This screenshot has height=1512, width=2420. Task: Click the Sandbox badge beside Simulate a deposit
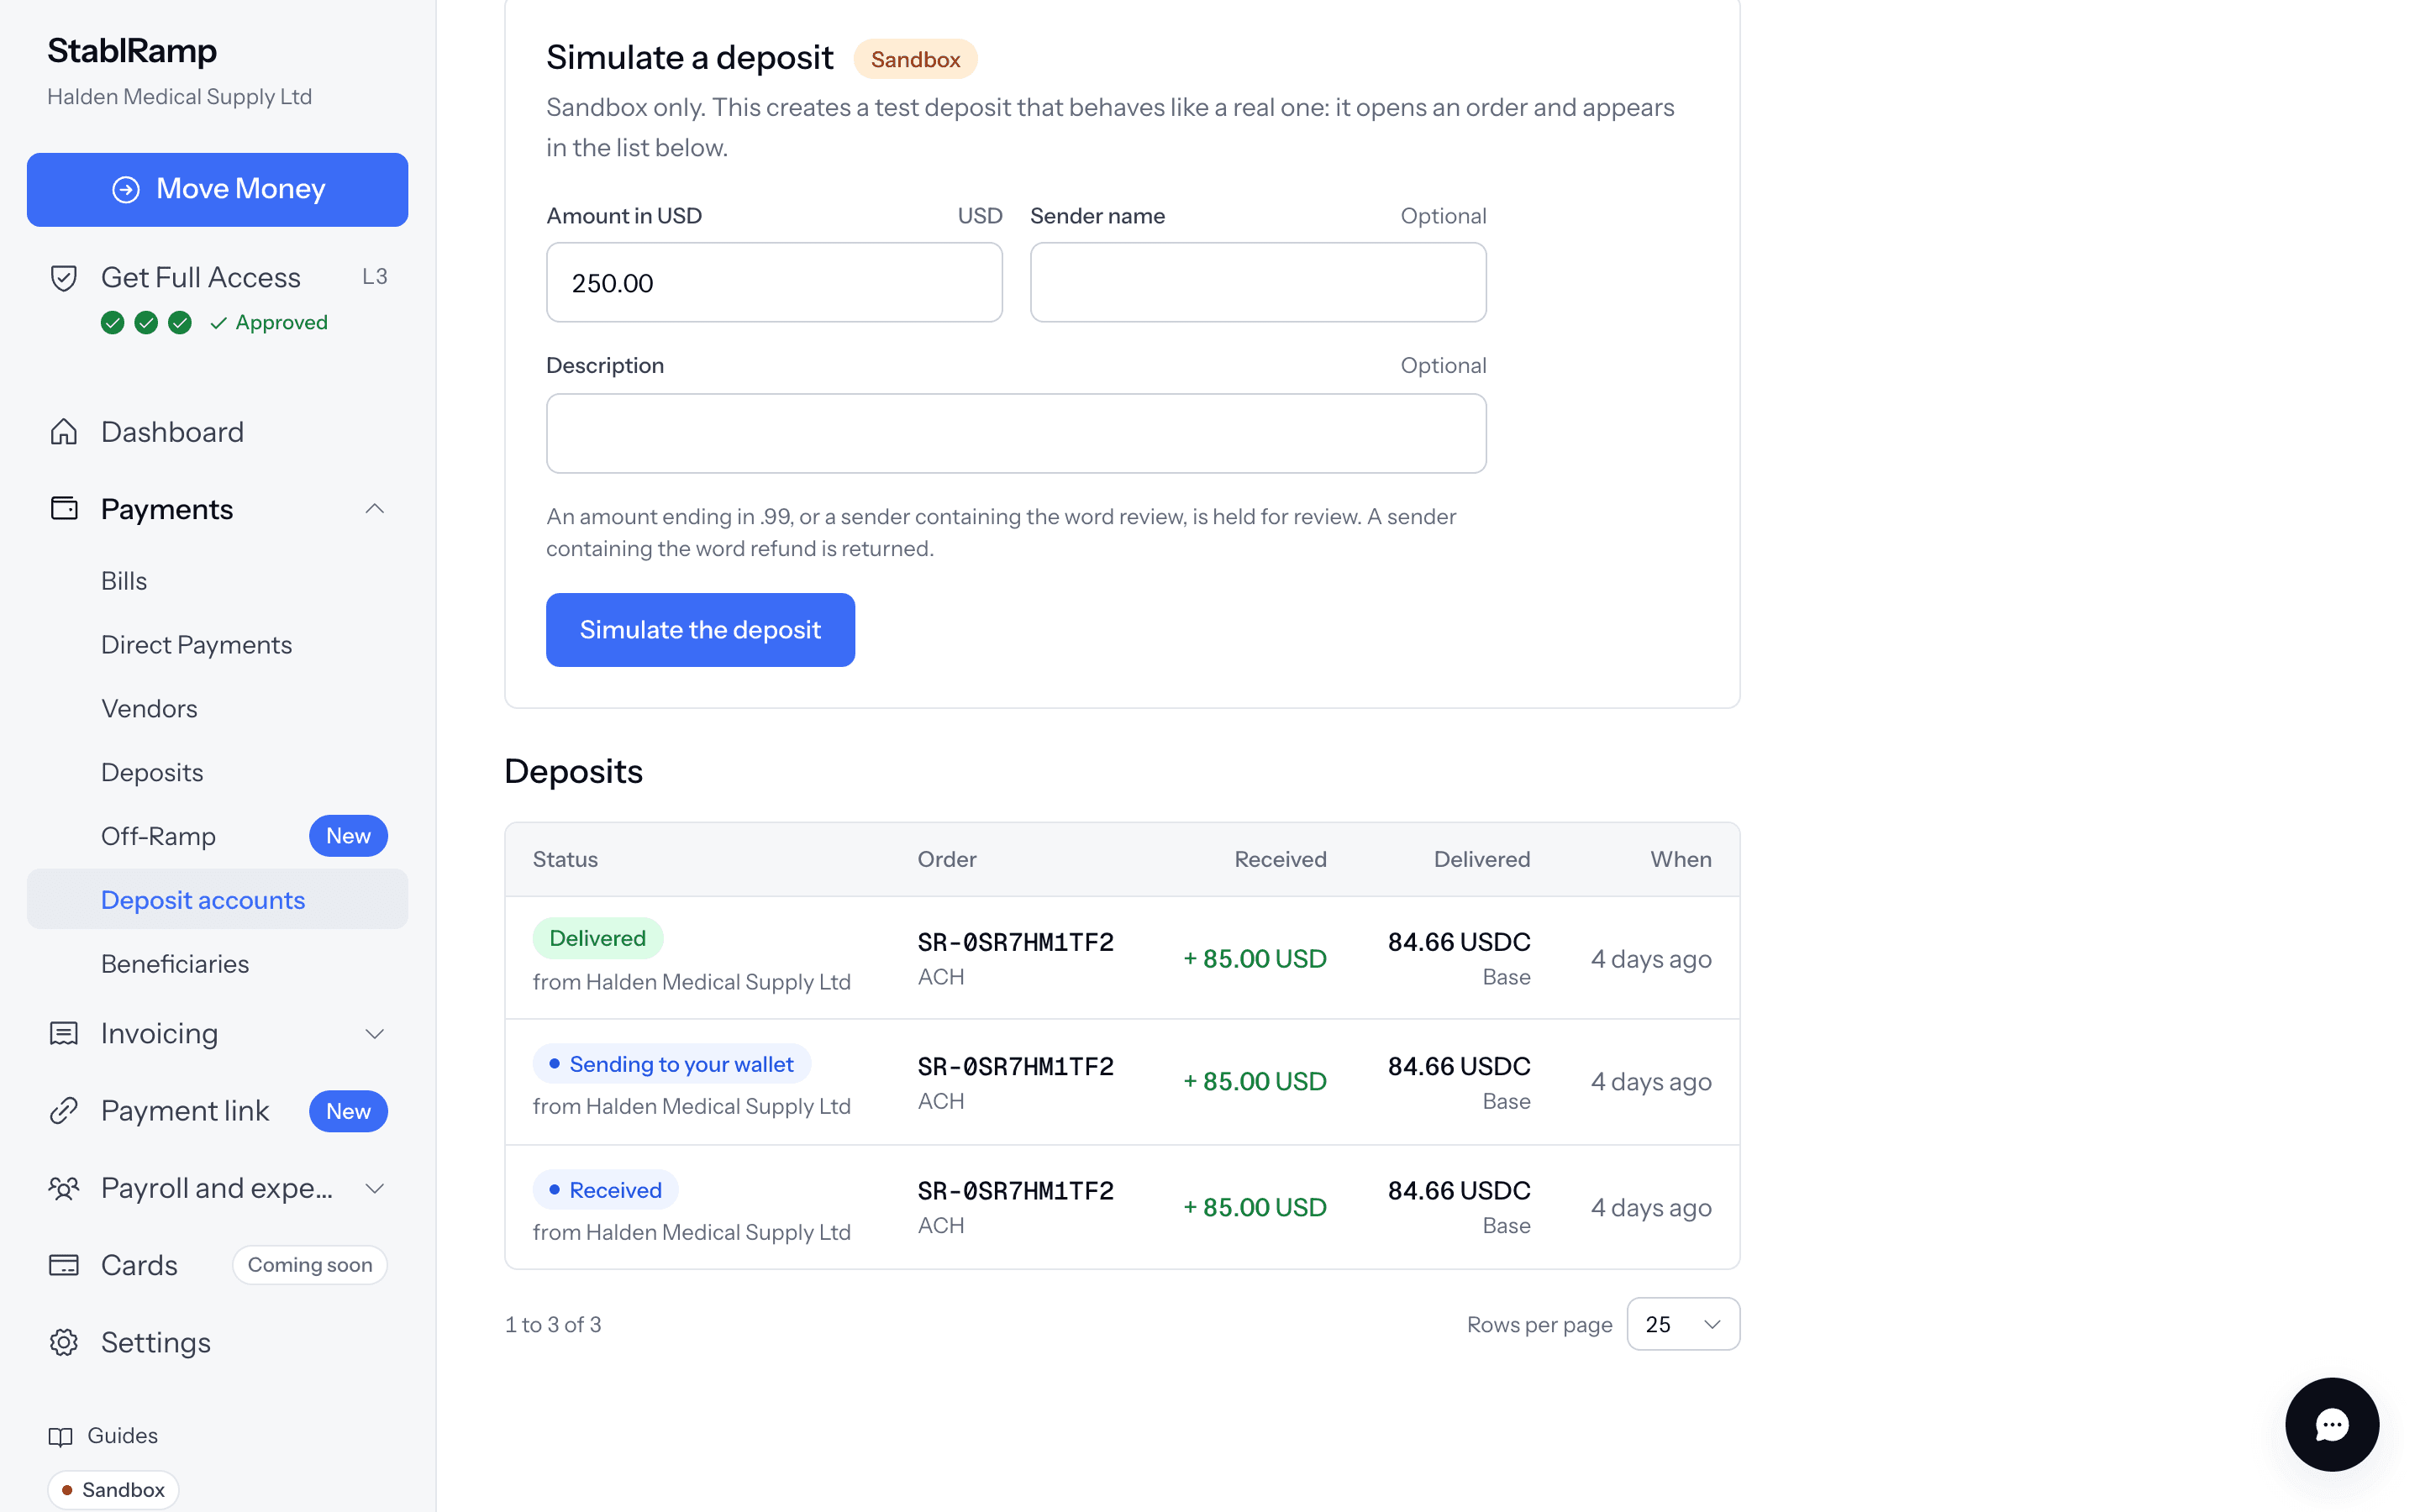click(915, 59)
